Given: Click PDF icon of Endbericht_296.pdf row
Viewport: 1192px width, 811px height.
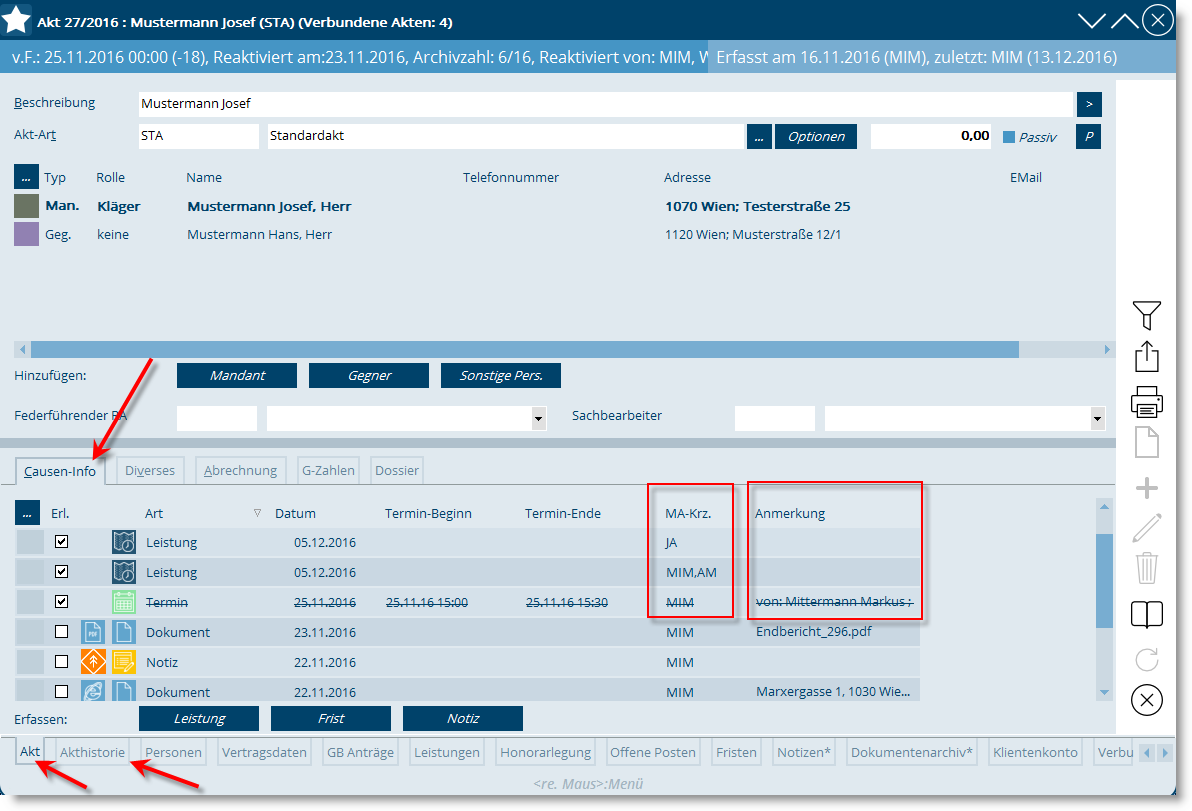Looking at the screenshot, I should click(x=93, y=632).
